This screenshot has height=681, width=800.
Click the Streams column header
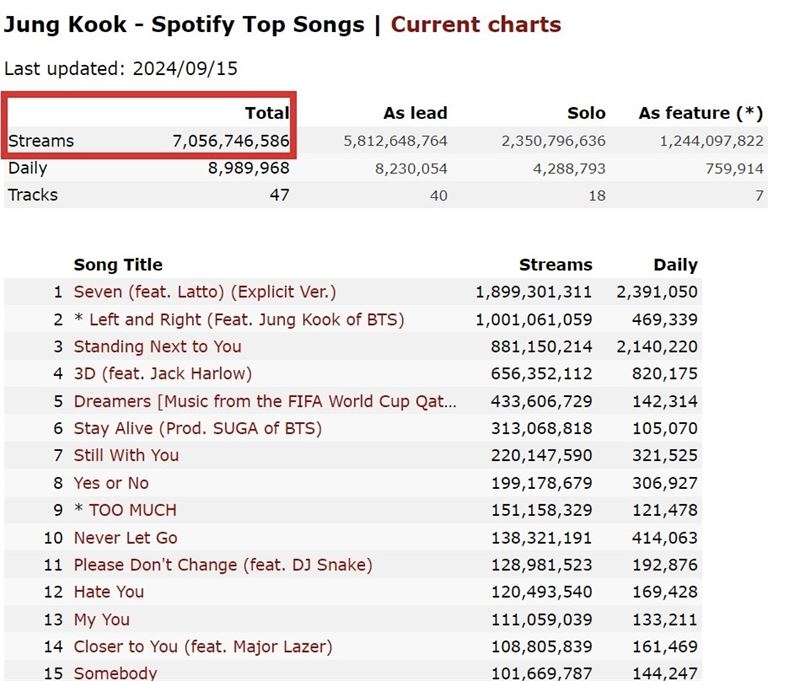tap(556, 265)
